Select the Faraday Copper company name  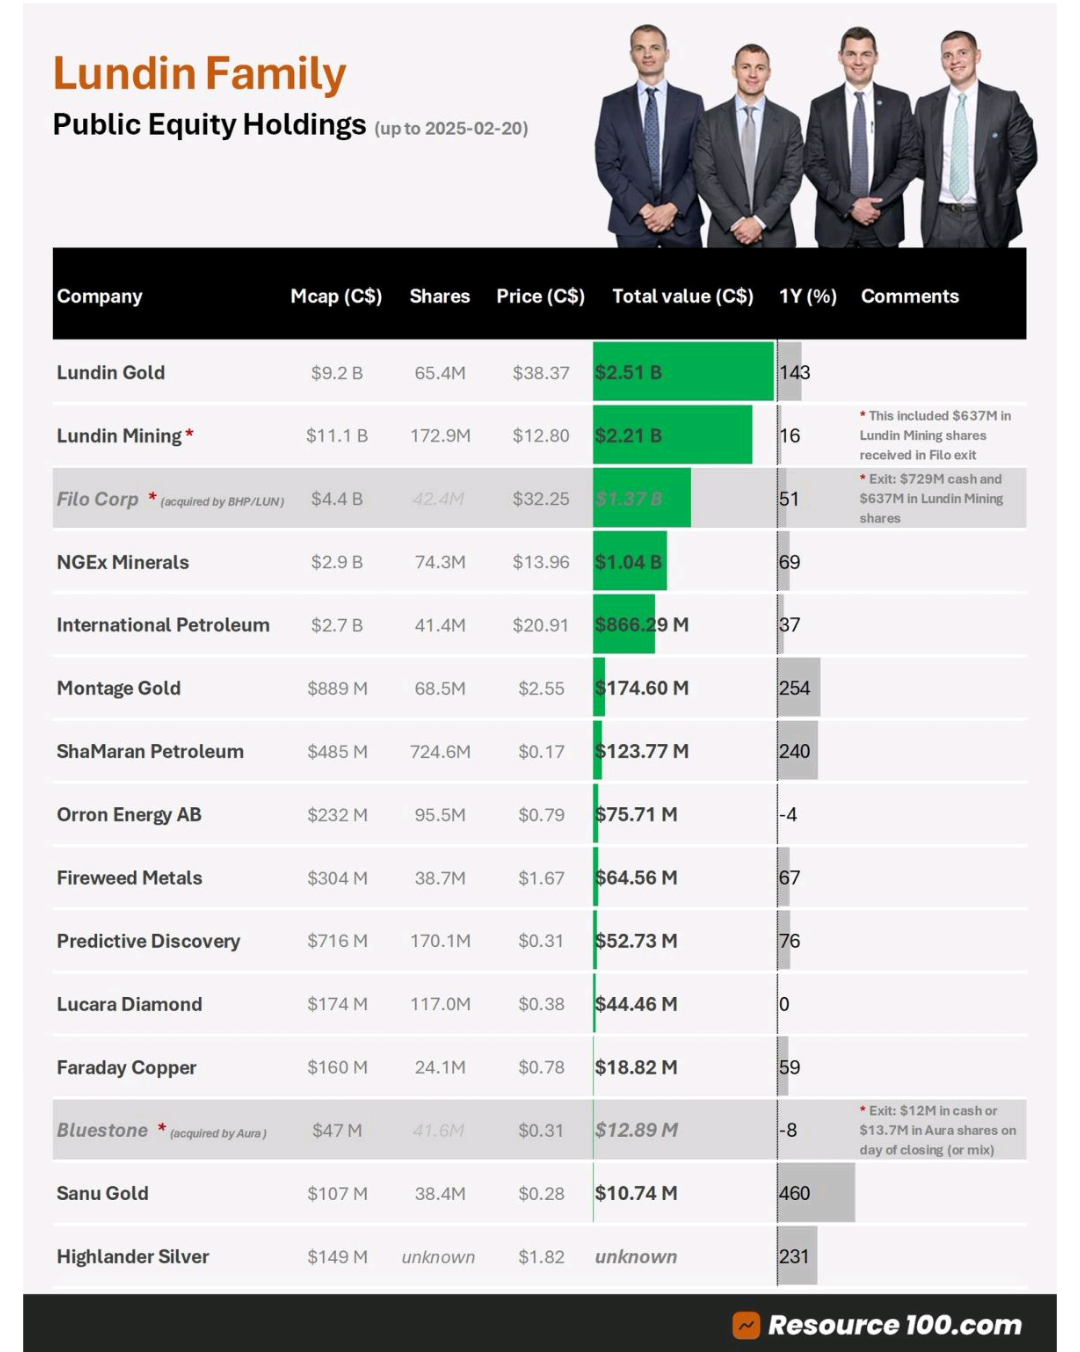(x=126, y=1067)
